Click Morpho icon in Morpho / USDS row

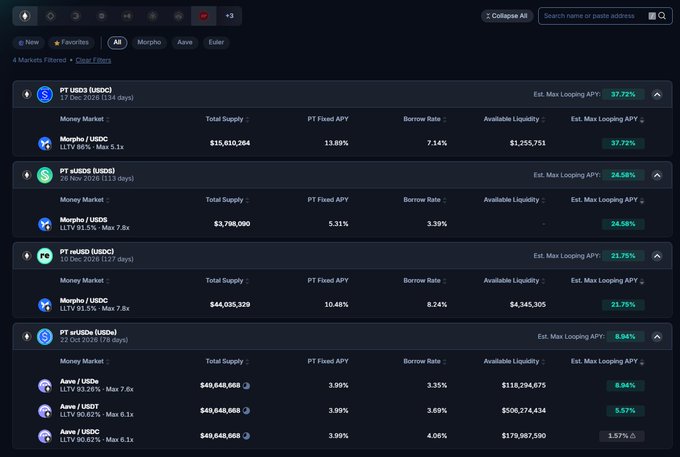click(45, 224)
